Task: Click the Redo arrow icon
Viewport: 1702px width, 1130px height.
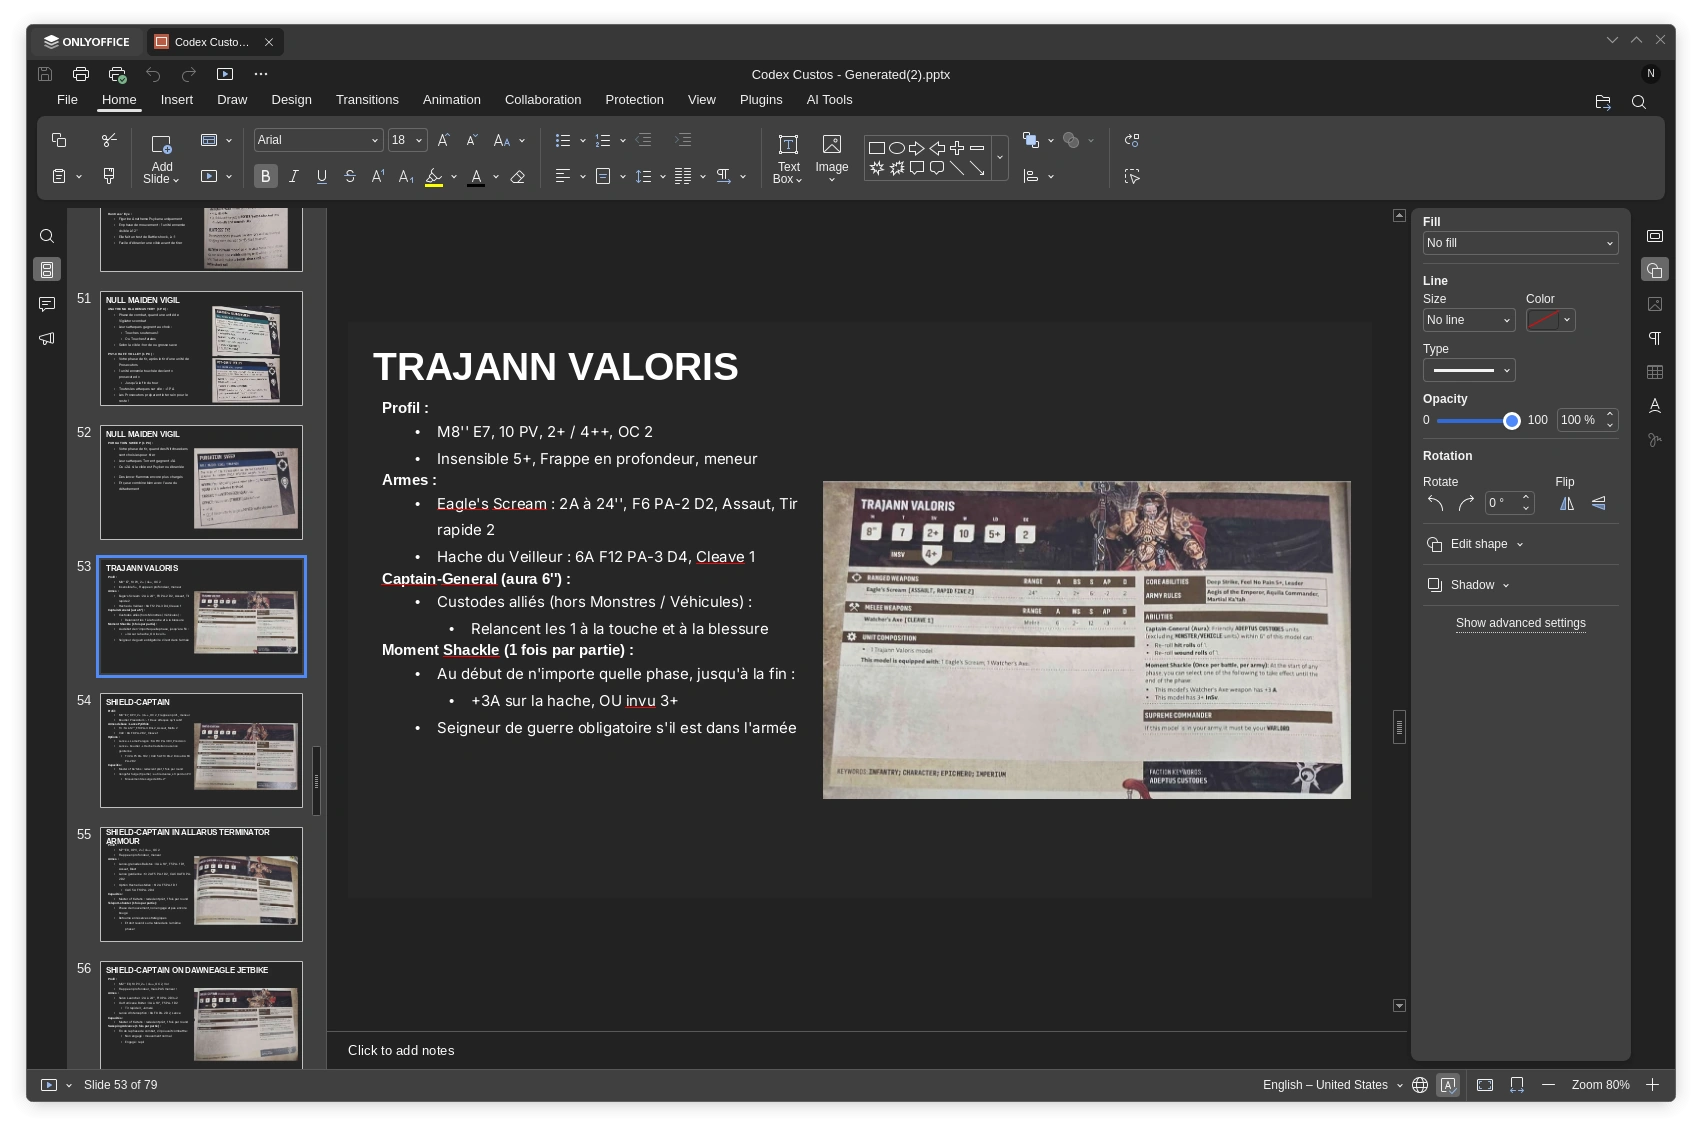Action: click(x=189, y=74)
